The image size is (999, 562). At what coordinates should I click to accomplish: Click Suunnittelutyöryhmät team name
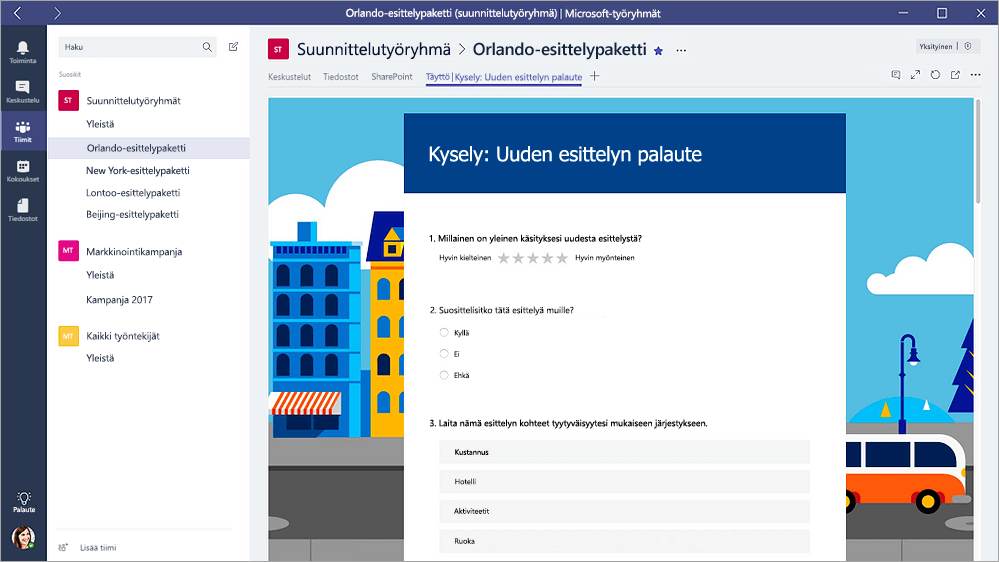[133, 101]
